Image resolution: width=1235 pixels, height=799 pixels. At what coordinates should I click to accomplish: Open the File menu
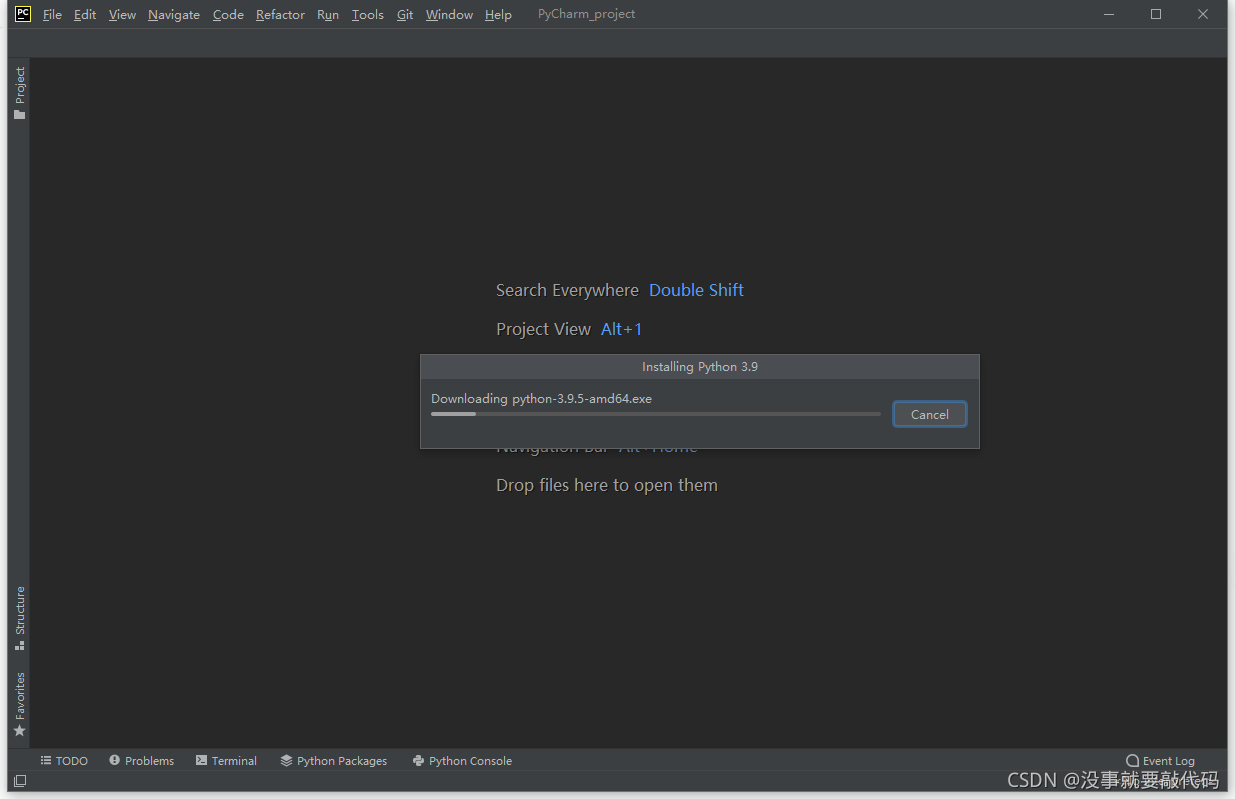pyautogui.click(x=51, y=14)
